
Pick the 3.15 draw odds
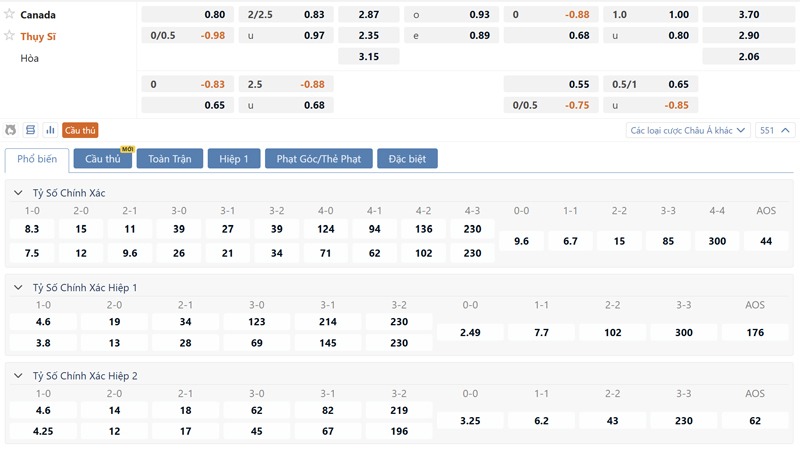369,57
